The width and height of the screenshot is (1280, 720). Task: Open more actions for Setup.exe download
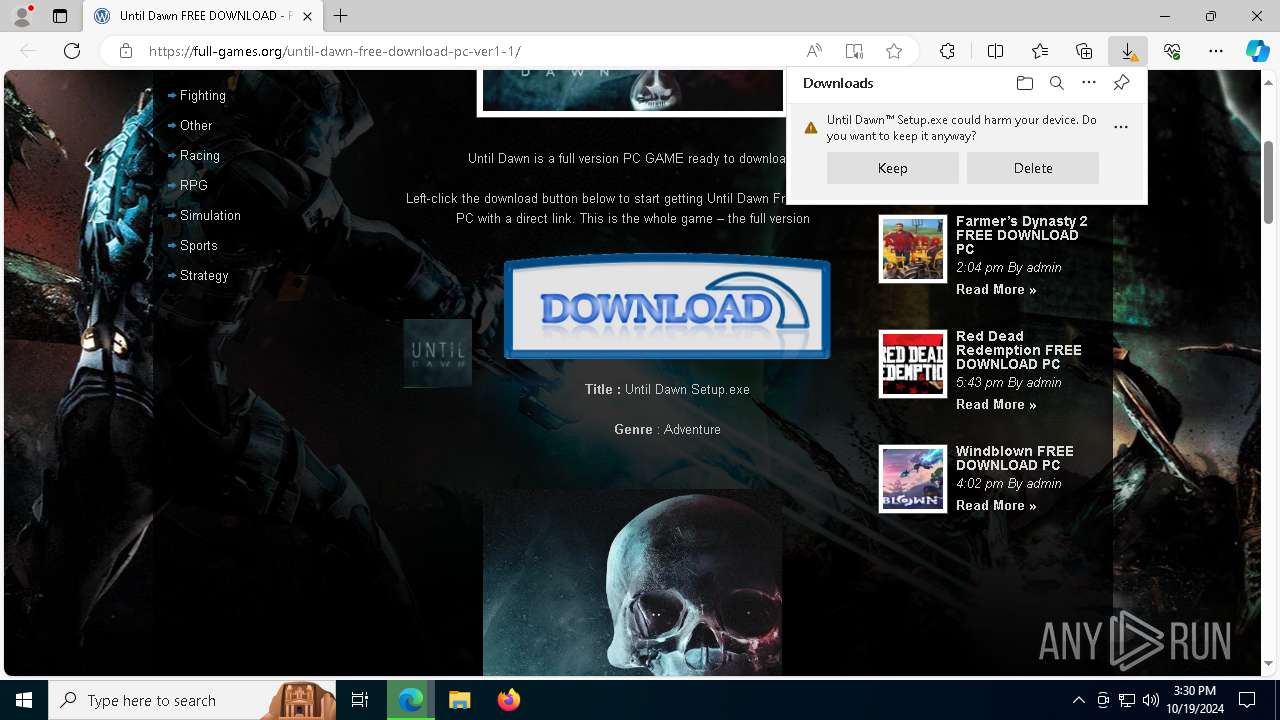pyautogui.click(x=1121, y=127)
